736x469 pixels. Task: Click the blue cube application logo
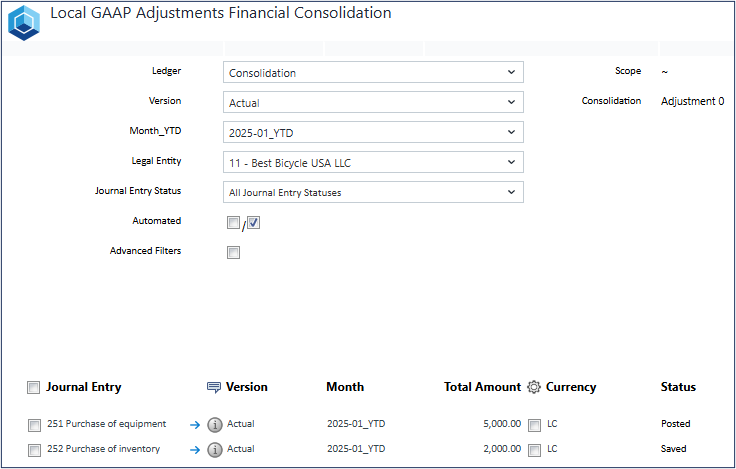[24, 23]
